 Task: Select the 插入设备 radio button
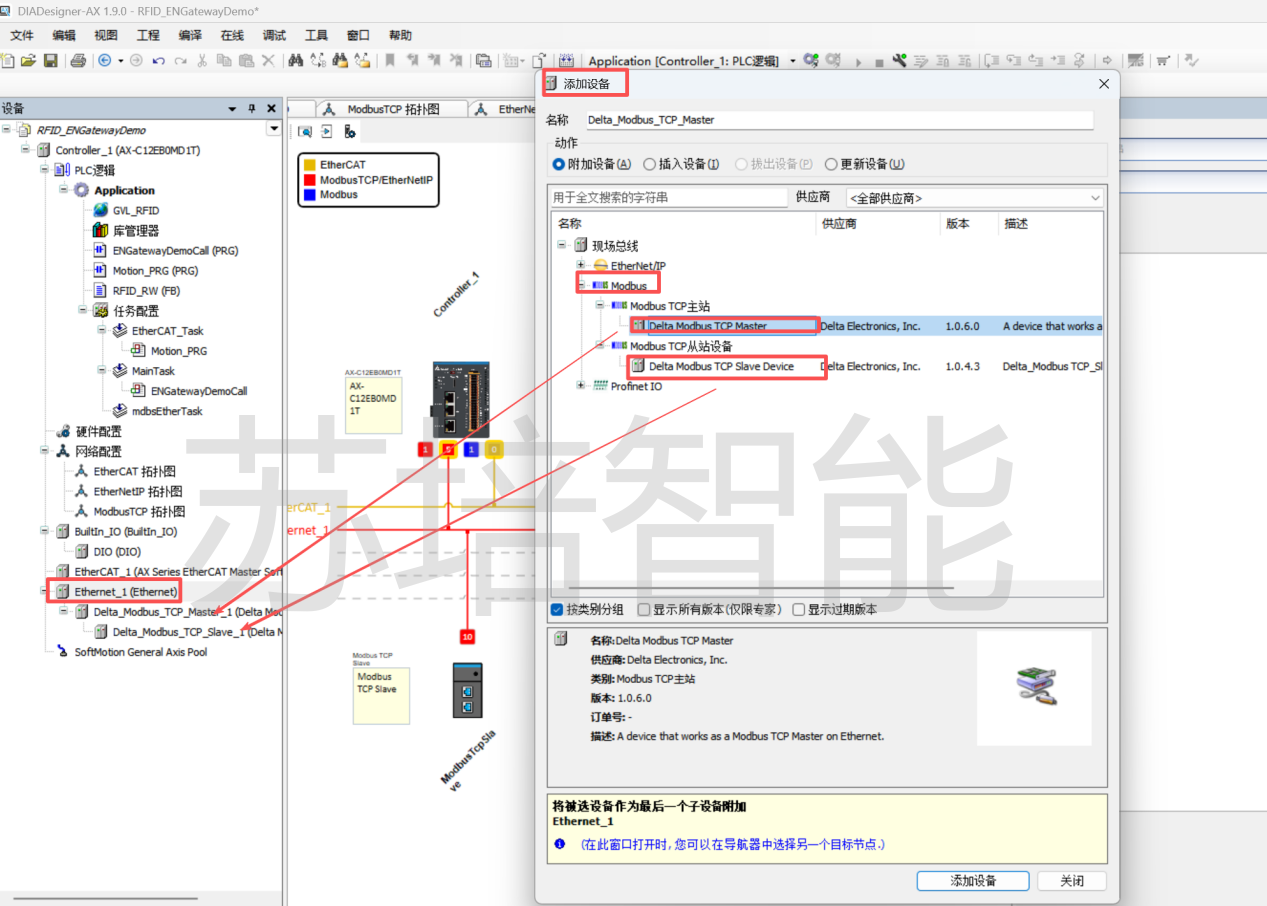pos(650,164)
